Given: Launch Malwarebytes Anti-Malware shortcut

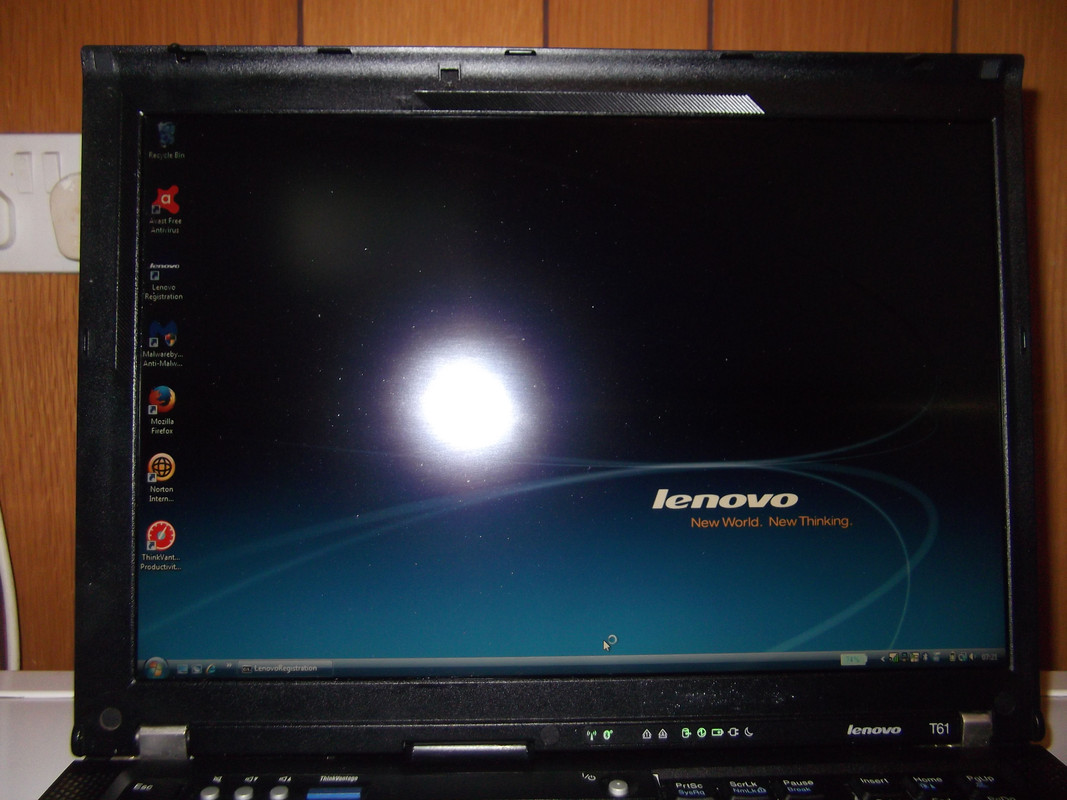Looking at the screenshot, I should point(163,344).
